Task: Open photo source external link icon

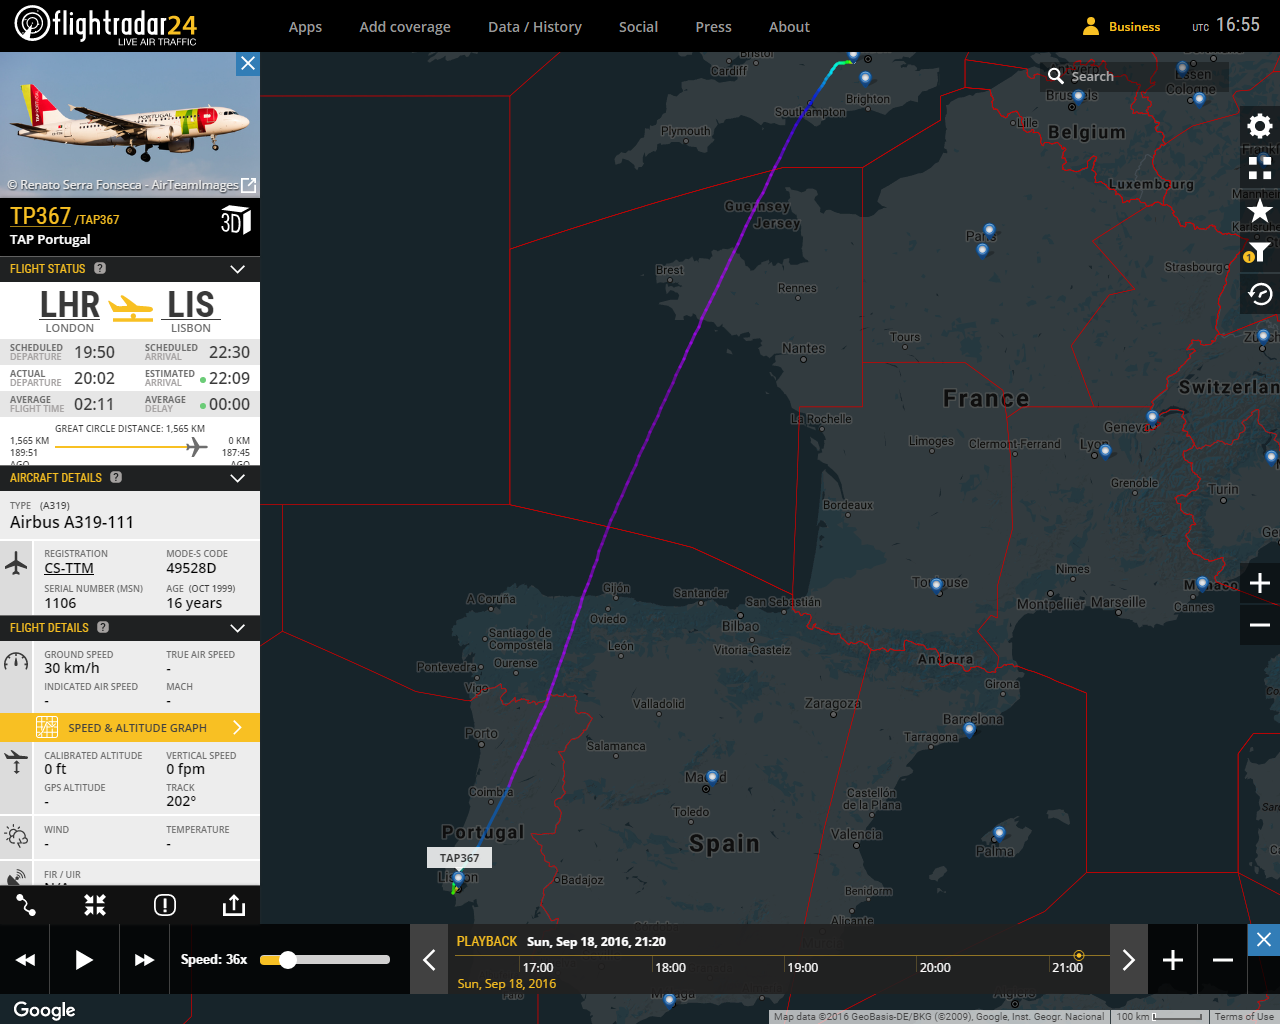Action: (x=249, y=185)
